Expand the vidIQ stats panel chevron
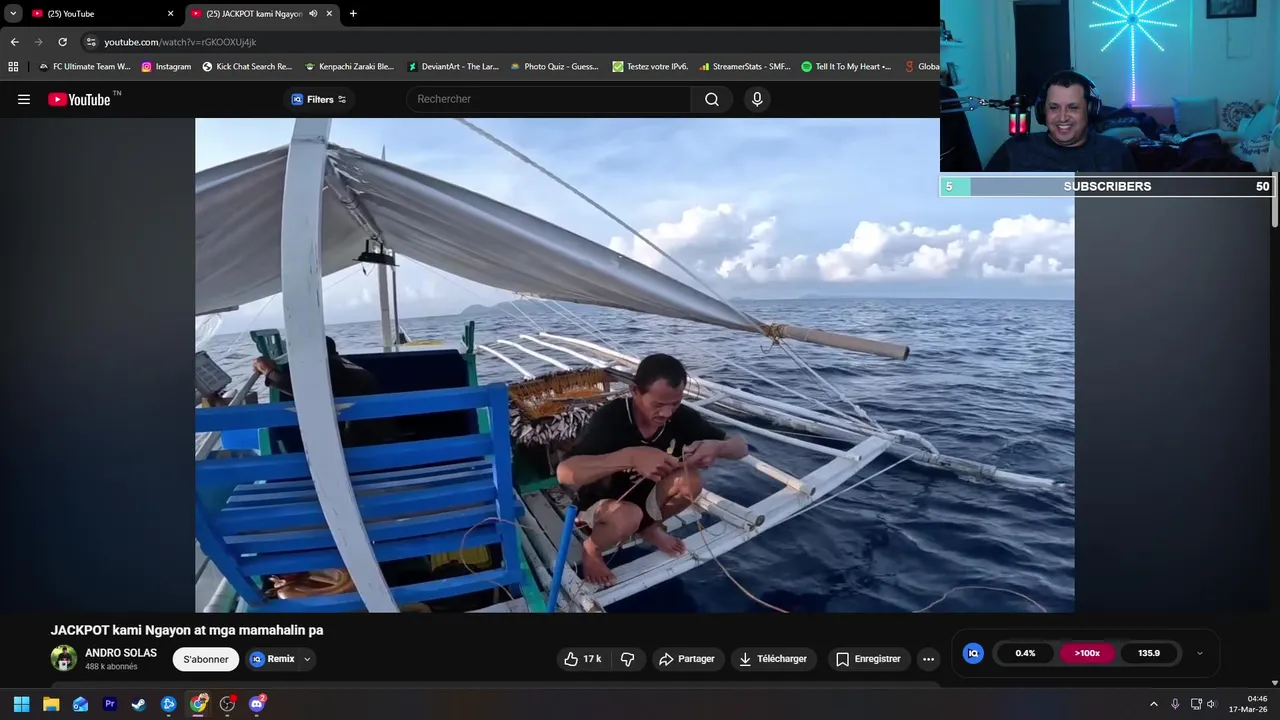1280x720 pixels. tap(1199, 653)
